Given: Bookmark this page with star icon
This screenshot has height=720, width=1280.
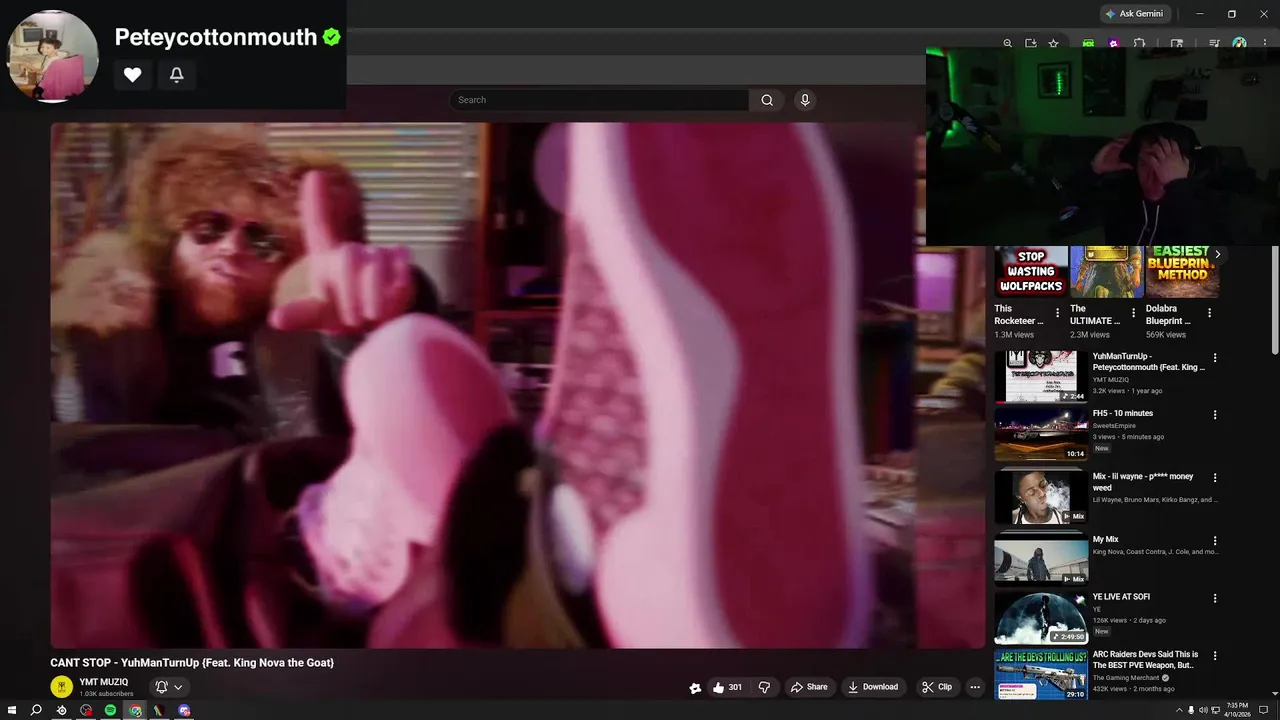Looking at the screenshot, I should click(1053, 44).
